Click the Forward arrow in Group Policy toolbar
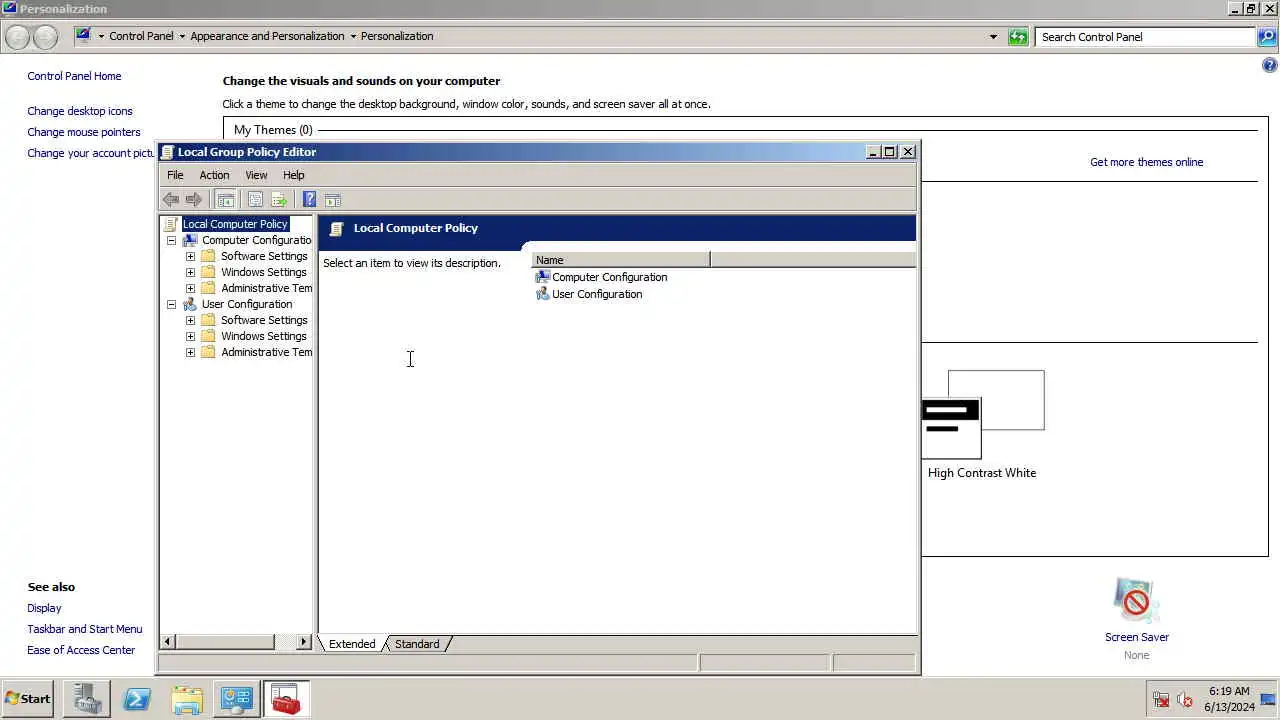 click(194, 200)
